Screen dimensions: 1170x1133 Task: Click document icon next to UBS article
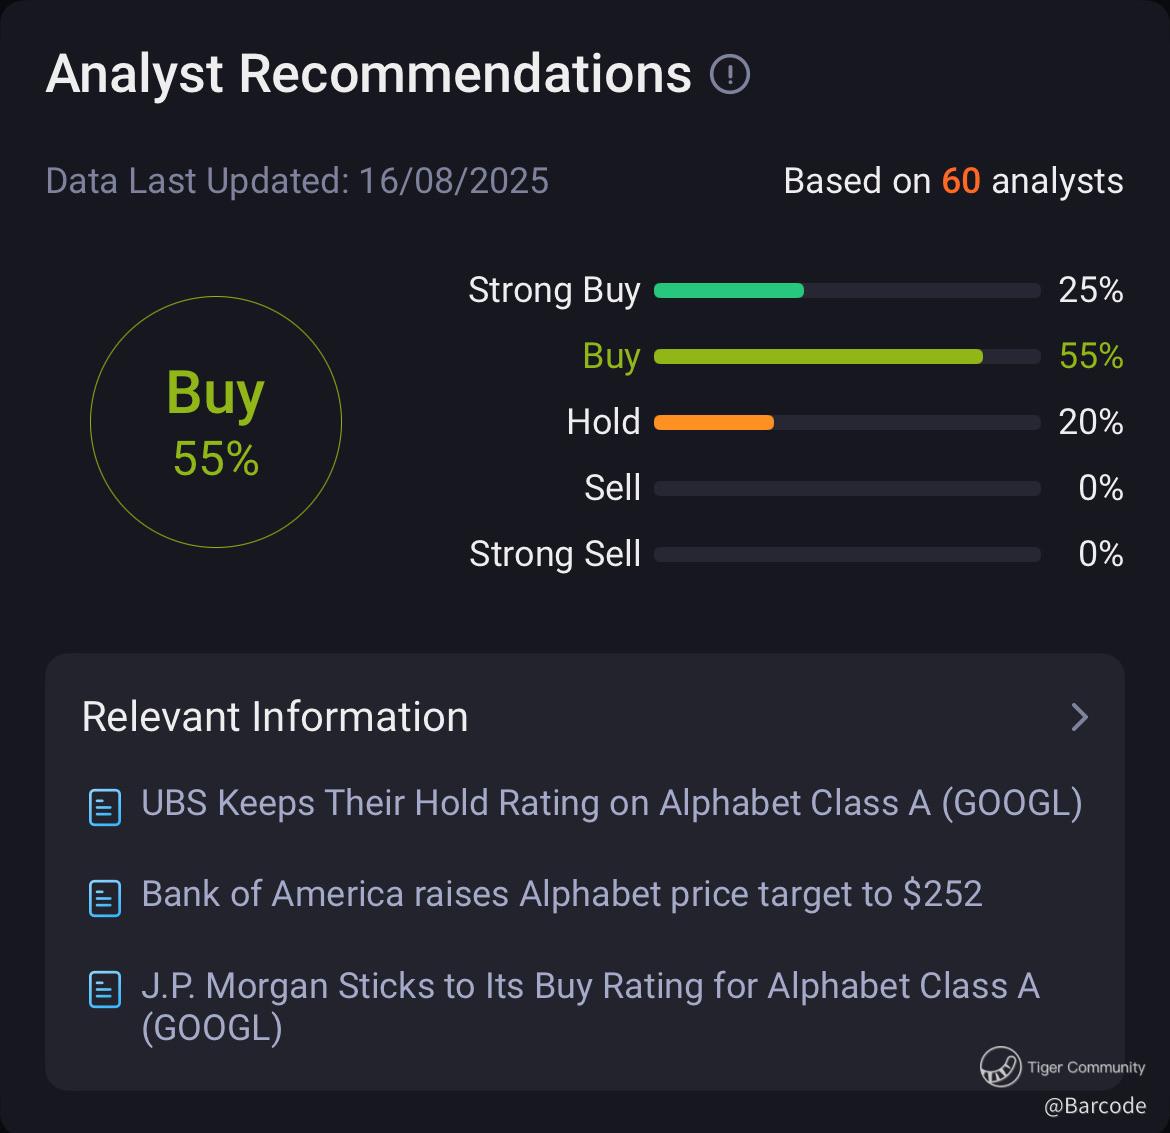[x=105, y=807]
